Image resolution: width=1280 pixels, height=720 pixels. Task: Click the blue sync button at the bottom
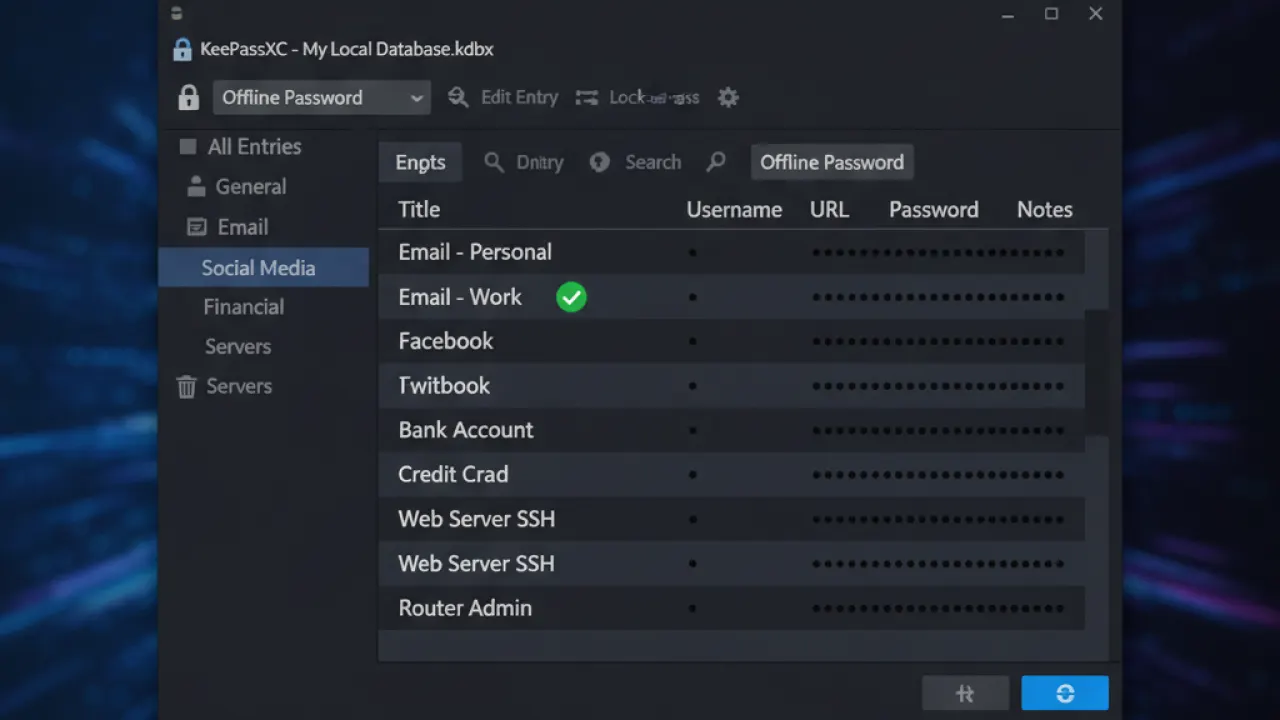(x=1065, y=693)
